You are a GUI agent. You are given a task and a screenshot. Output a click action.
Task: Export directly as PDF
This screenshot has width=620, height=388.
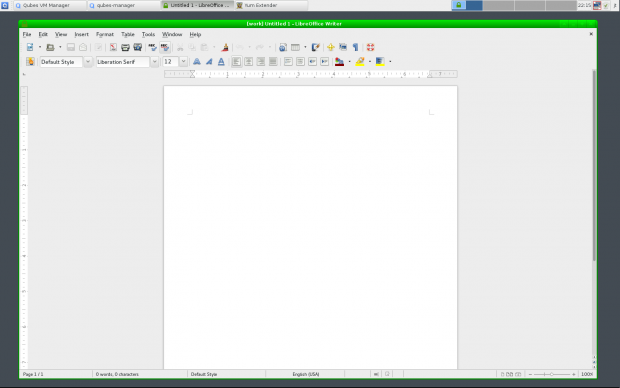113,47
